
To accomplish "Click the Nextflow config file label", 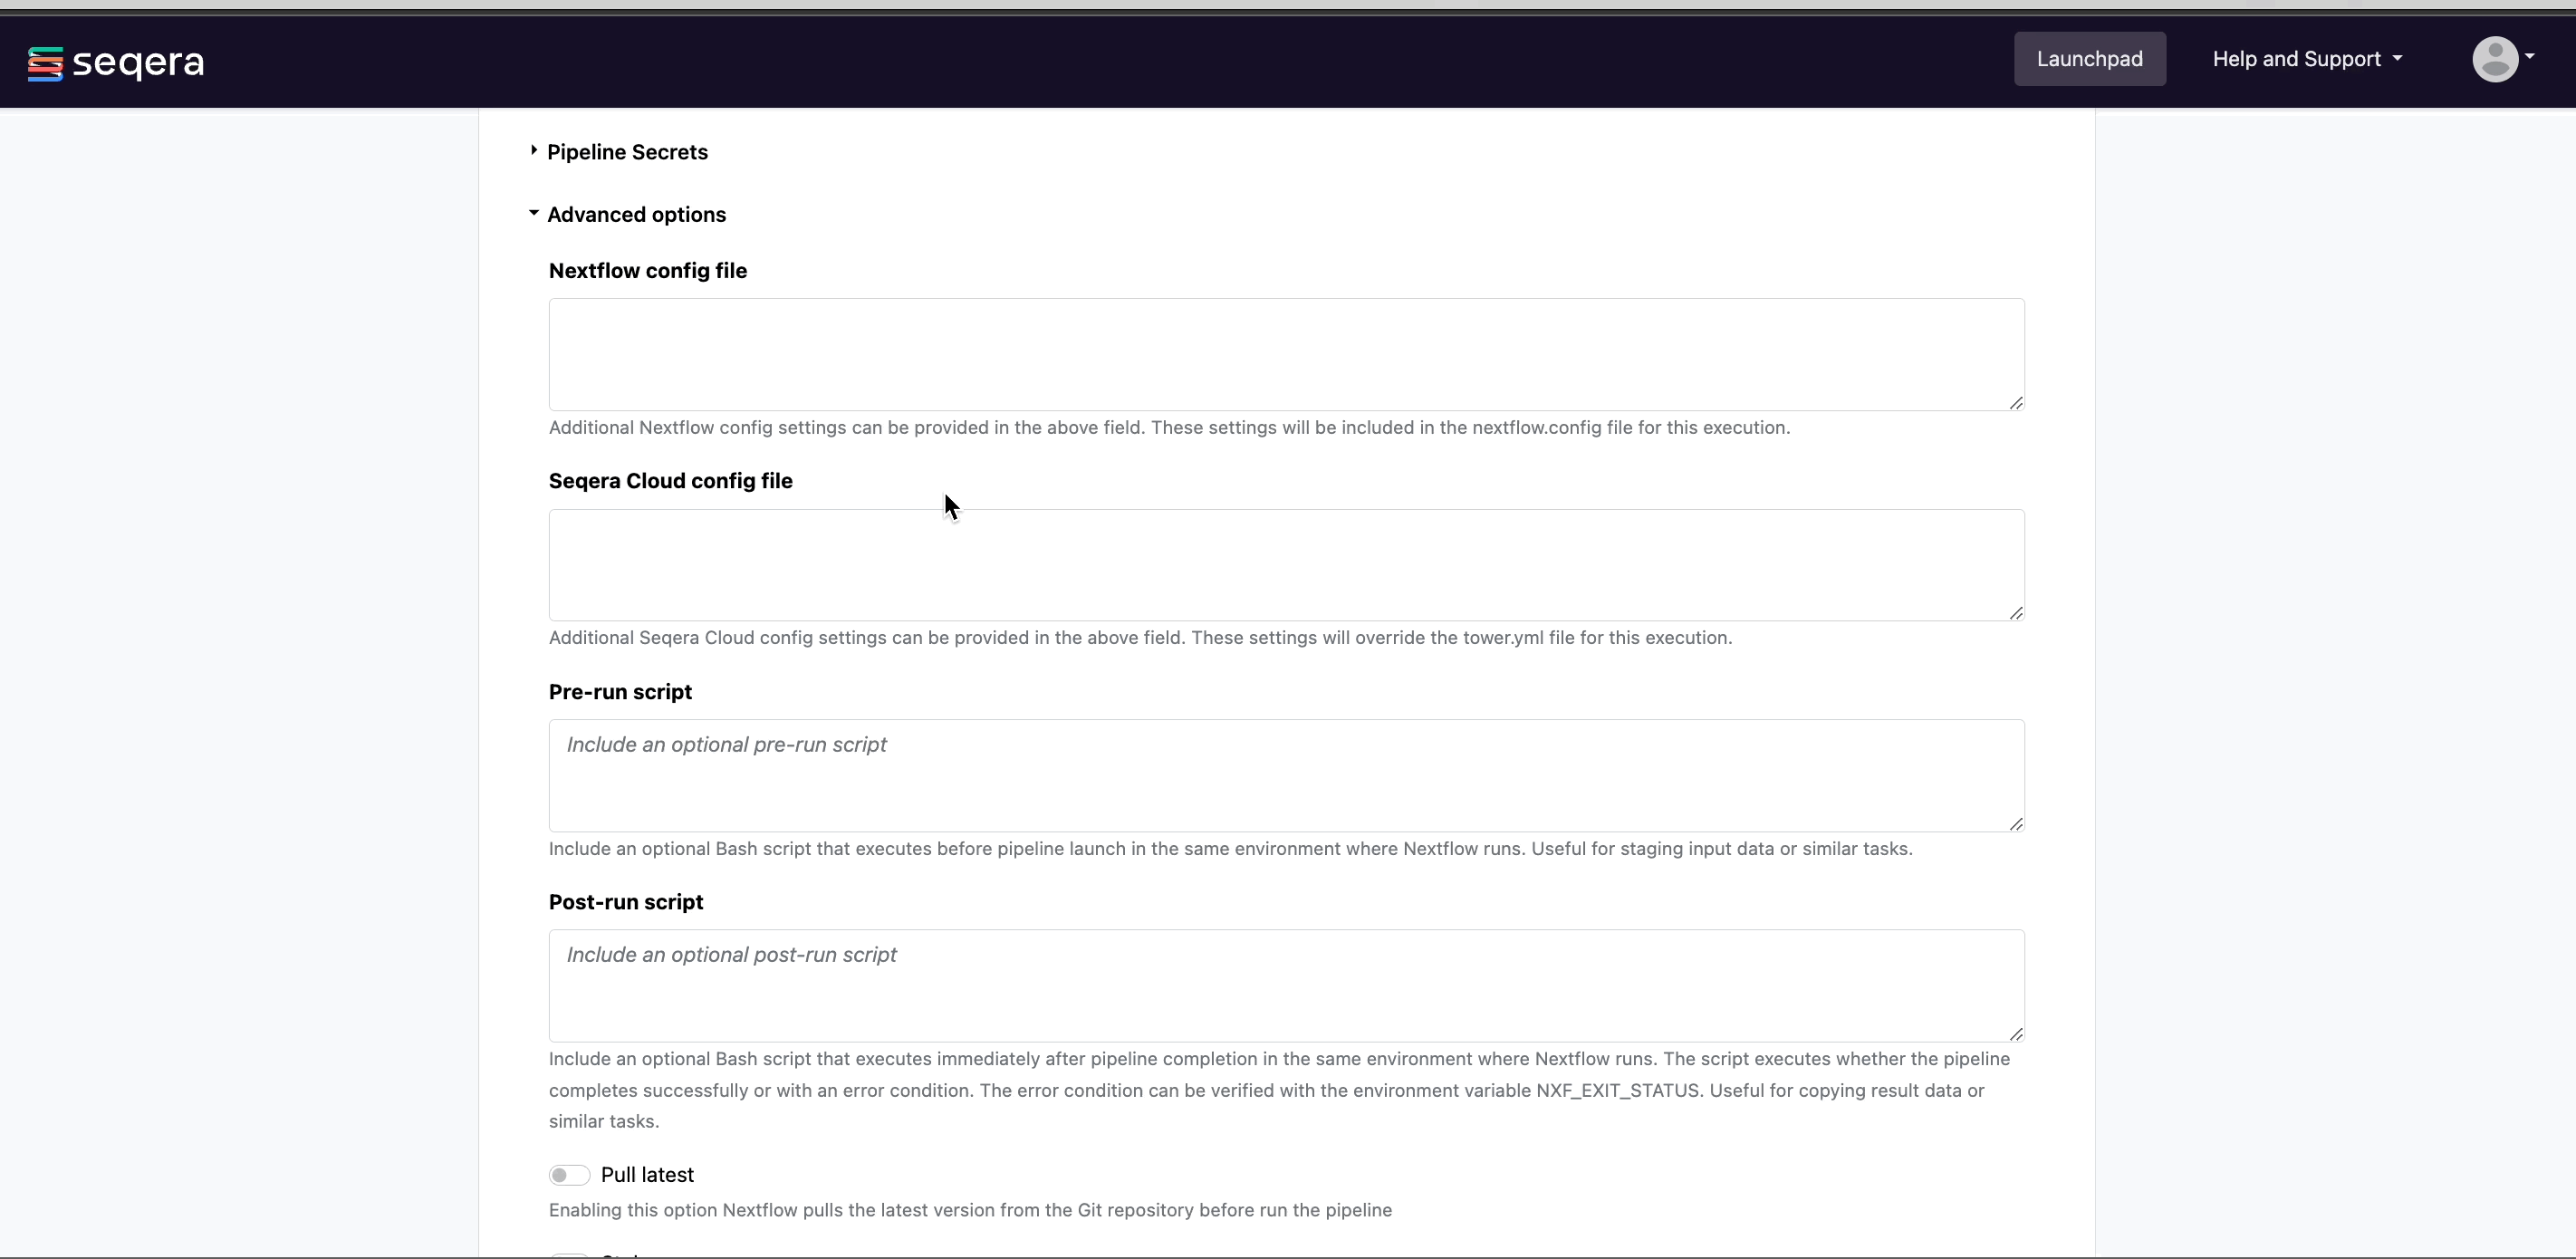I will (x=647, y=271).
